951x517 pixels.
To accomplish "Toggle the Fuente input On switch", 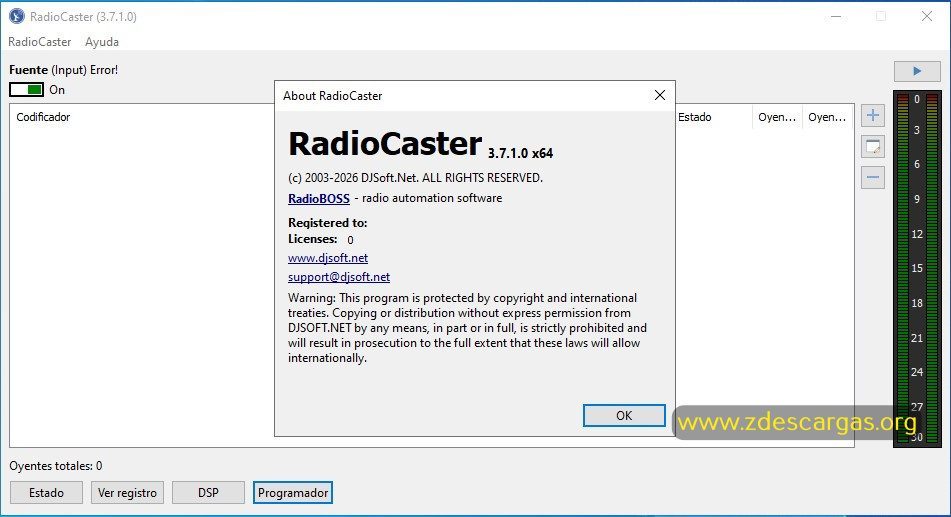I will (27, 90).
